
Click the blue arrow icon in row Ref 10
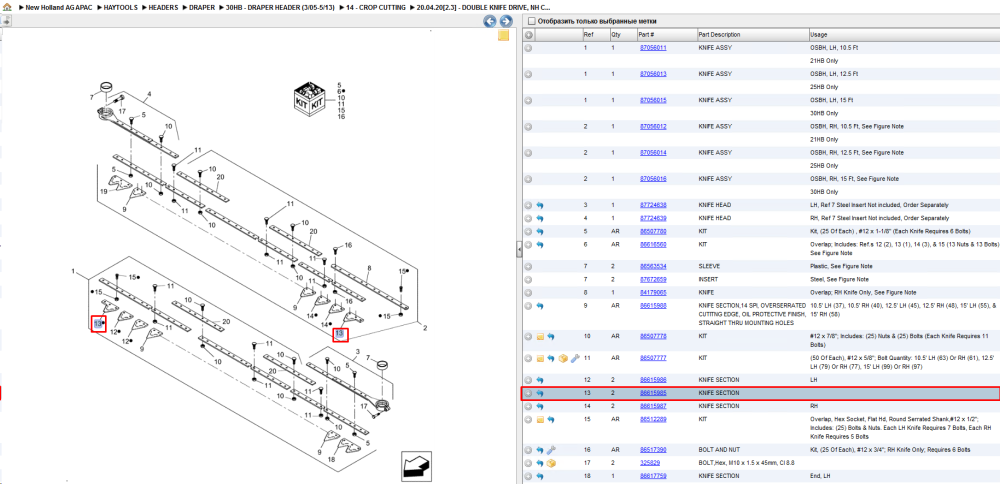551,336
